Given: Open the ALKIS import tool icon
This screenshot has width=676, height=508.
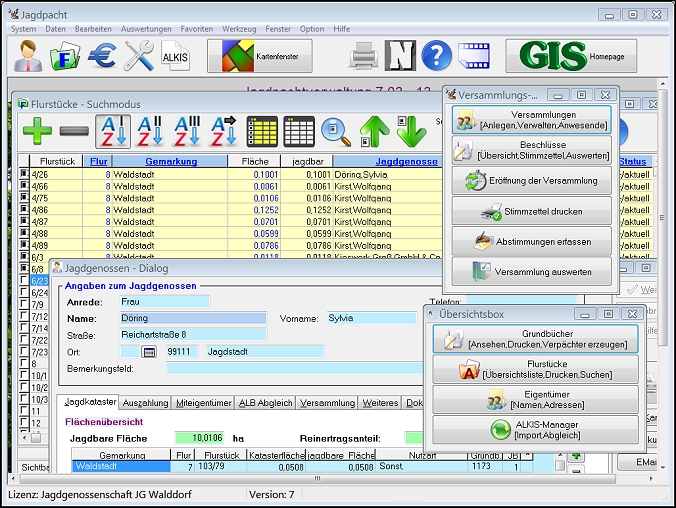Looking at the screenshot, I should (176, 56).
